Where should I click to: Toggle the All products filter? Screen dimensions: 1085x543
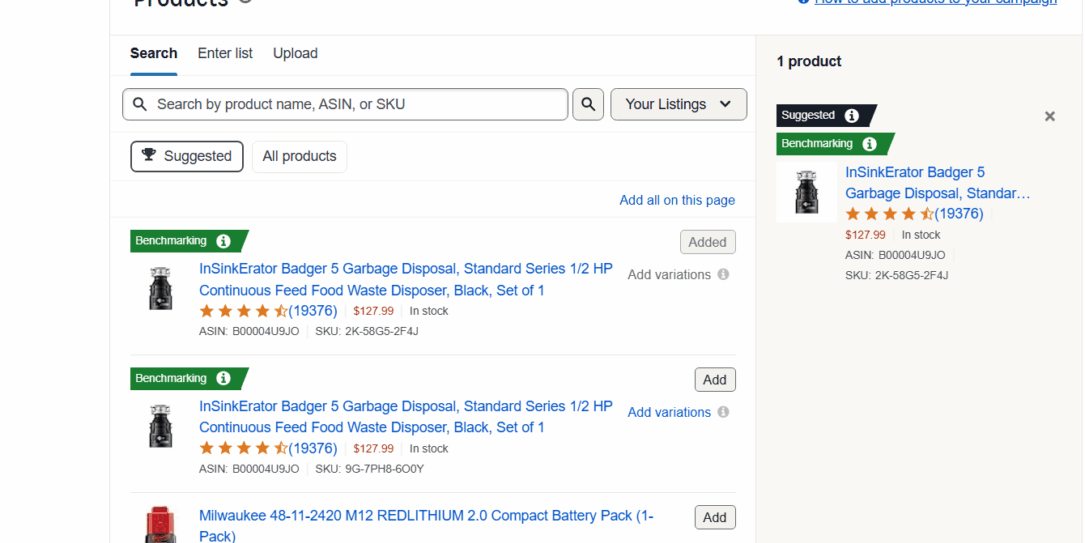click(299, 156)
